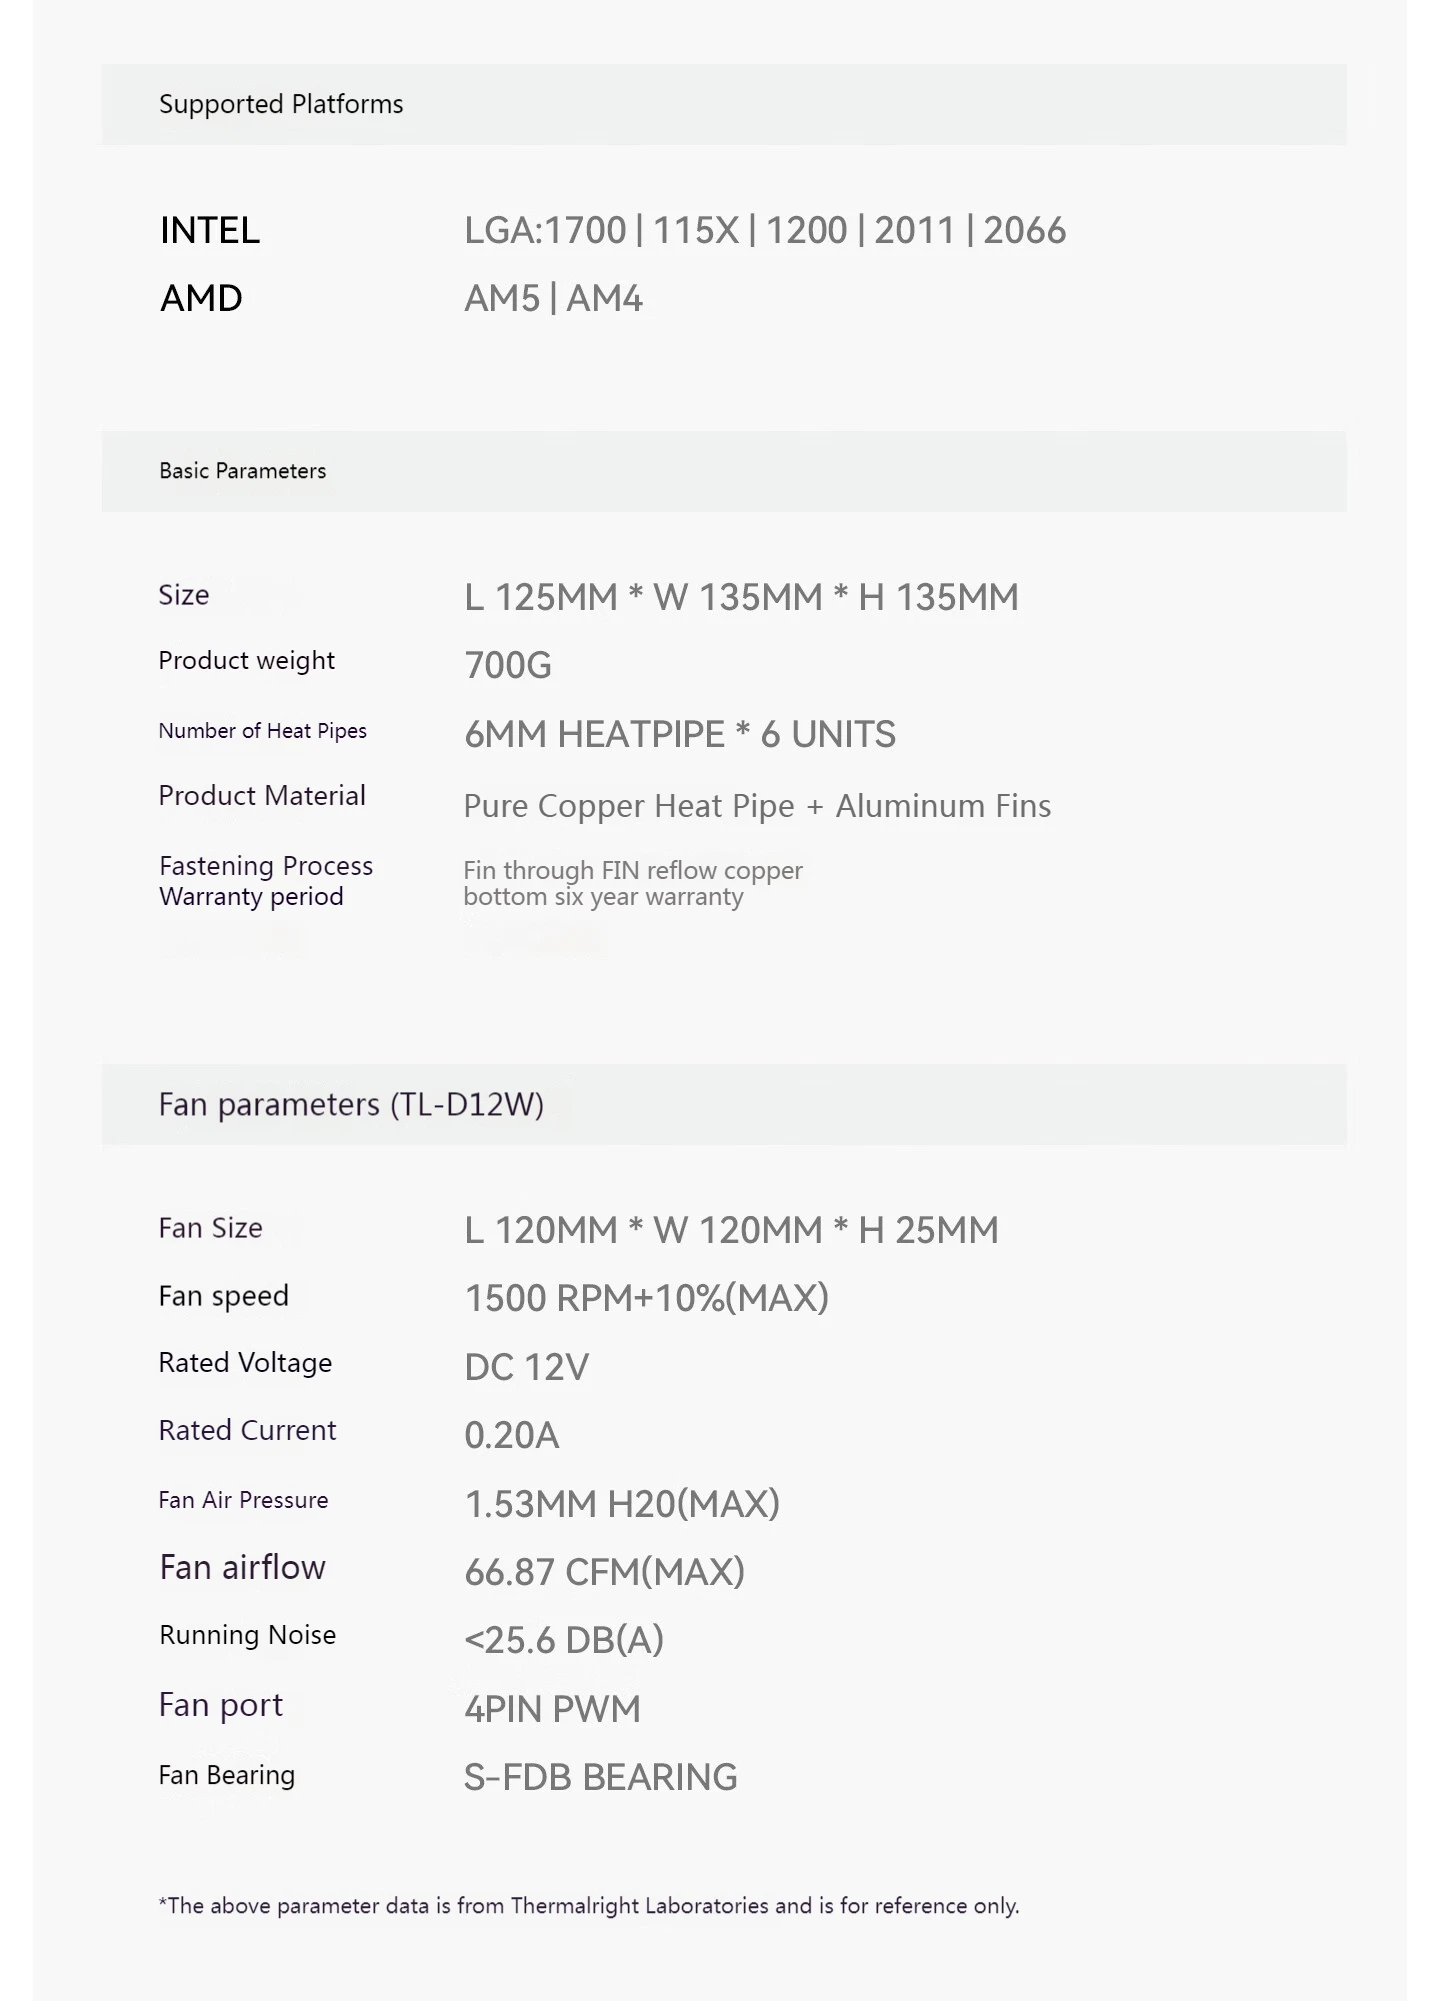This screenshot has height=2001, width=1440.
Task: Click the 66.87 CFM(MAX) airflow value
Action: pos(605,1572)
